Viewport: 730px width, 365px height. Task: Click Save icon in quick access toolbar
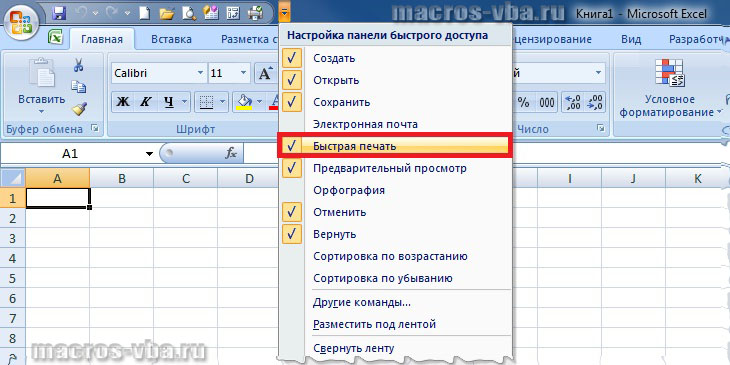[x=59, y=14]
